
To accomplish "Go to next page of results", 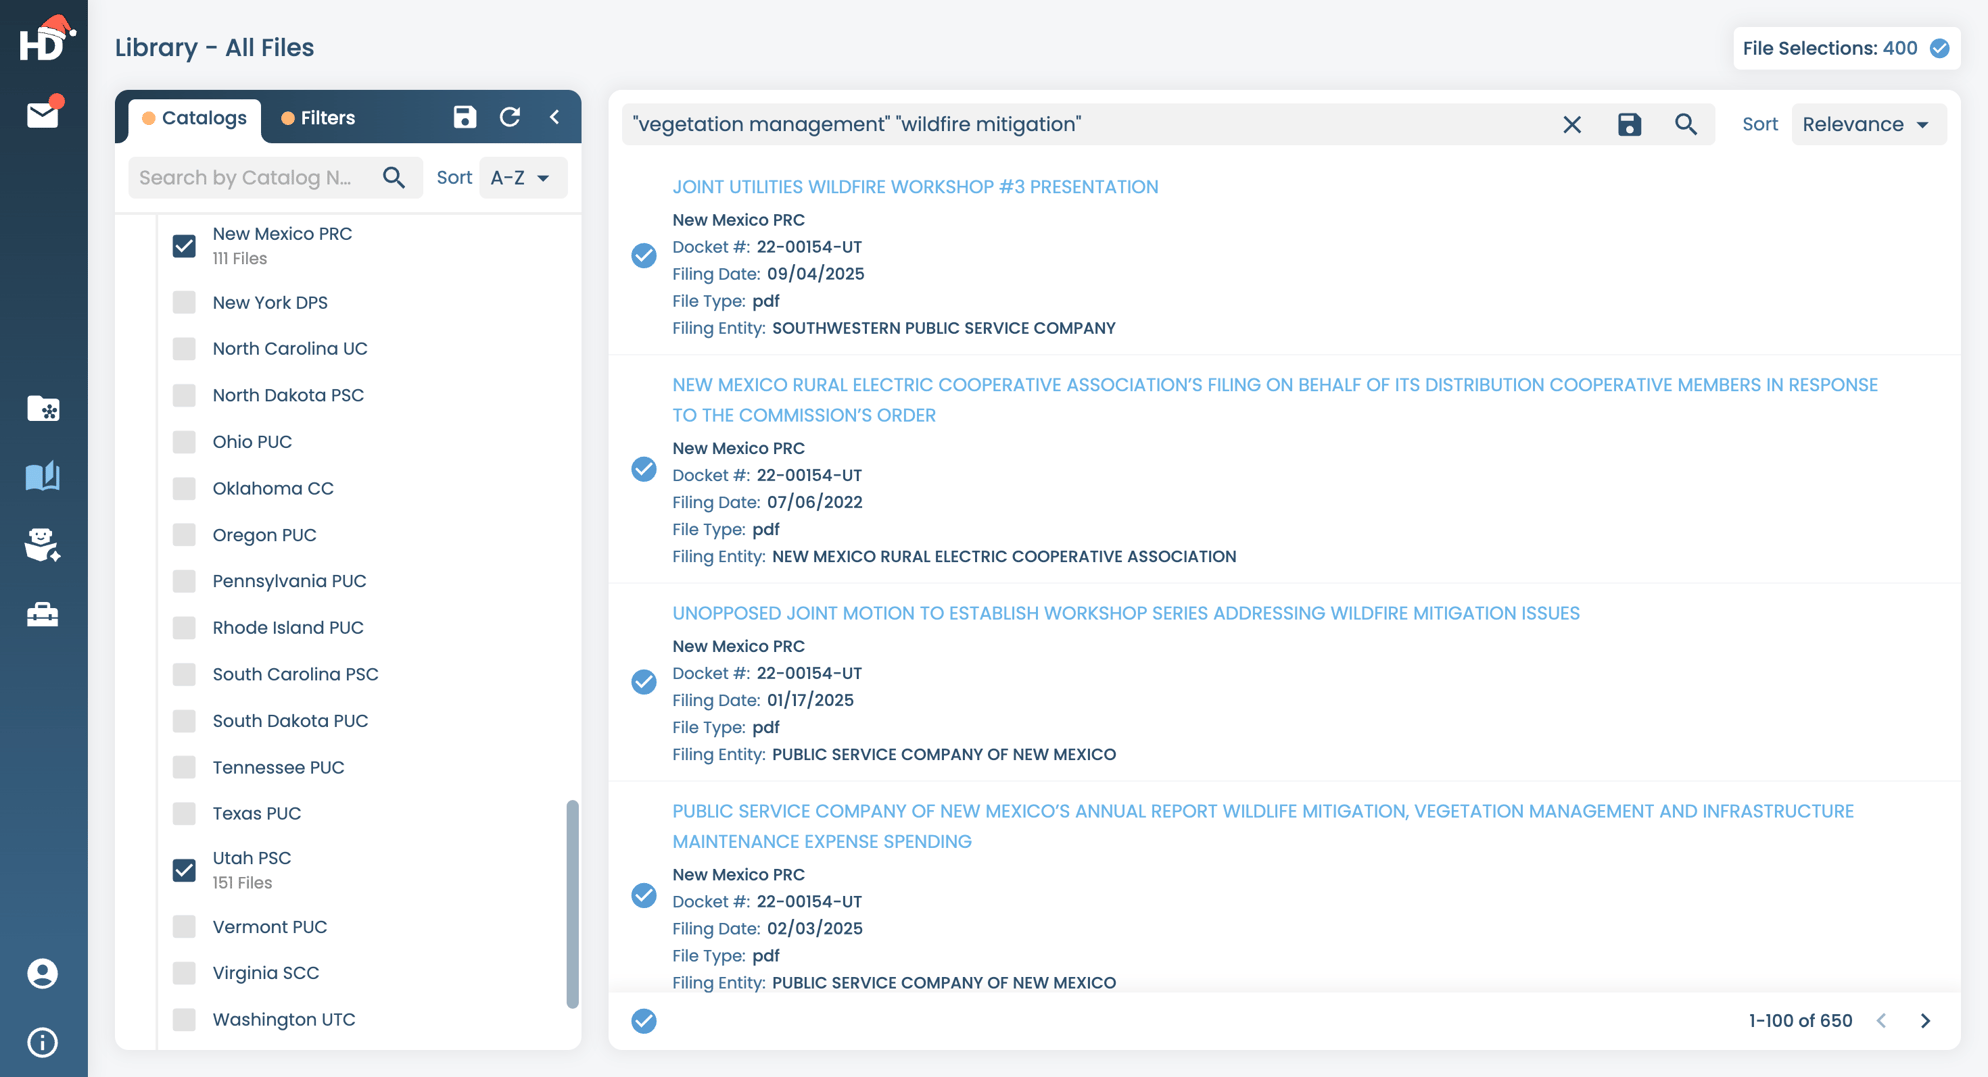I will click(1925, 1020).
